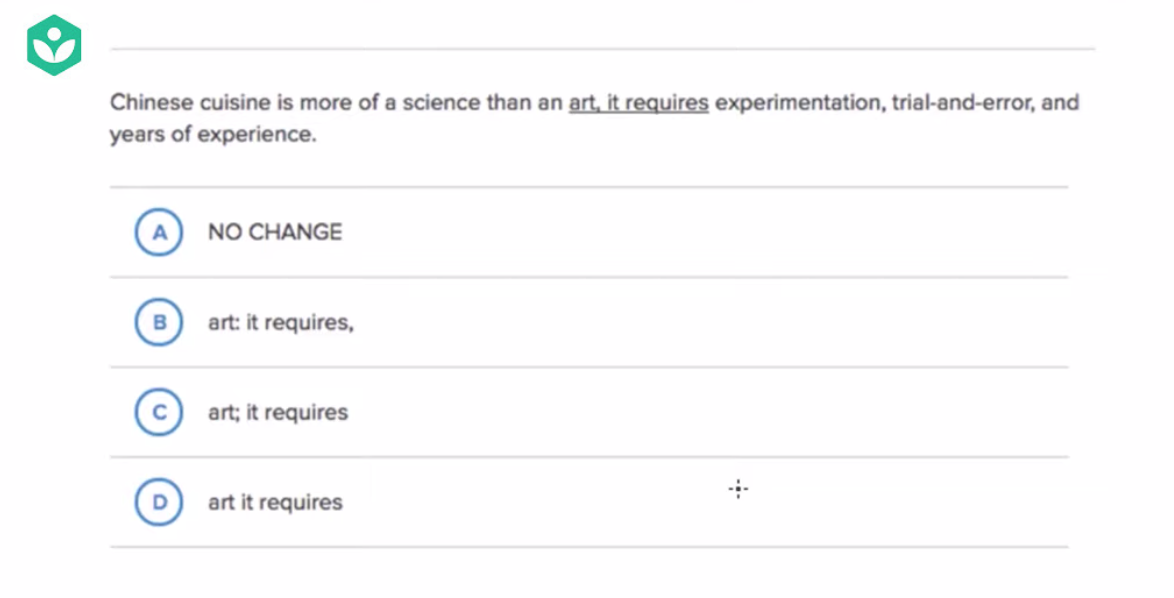Click empty row area beside "art; it requires"
Image resolution: width=1174 pixels, height=598 pixels.
[700, 412]
